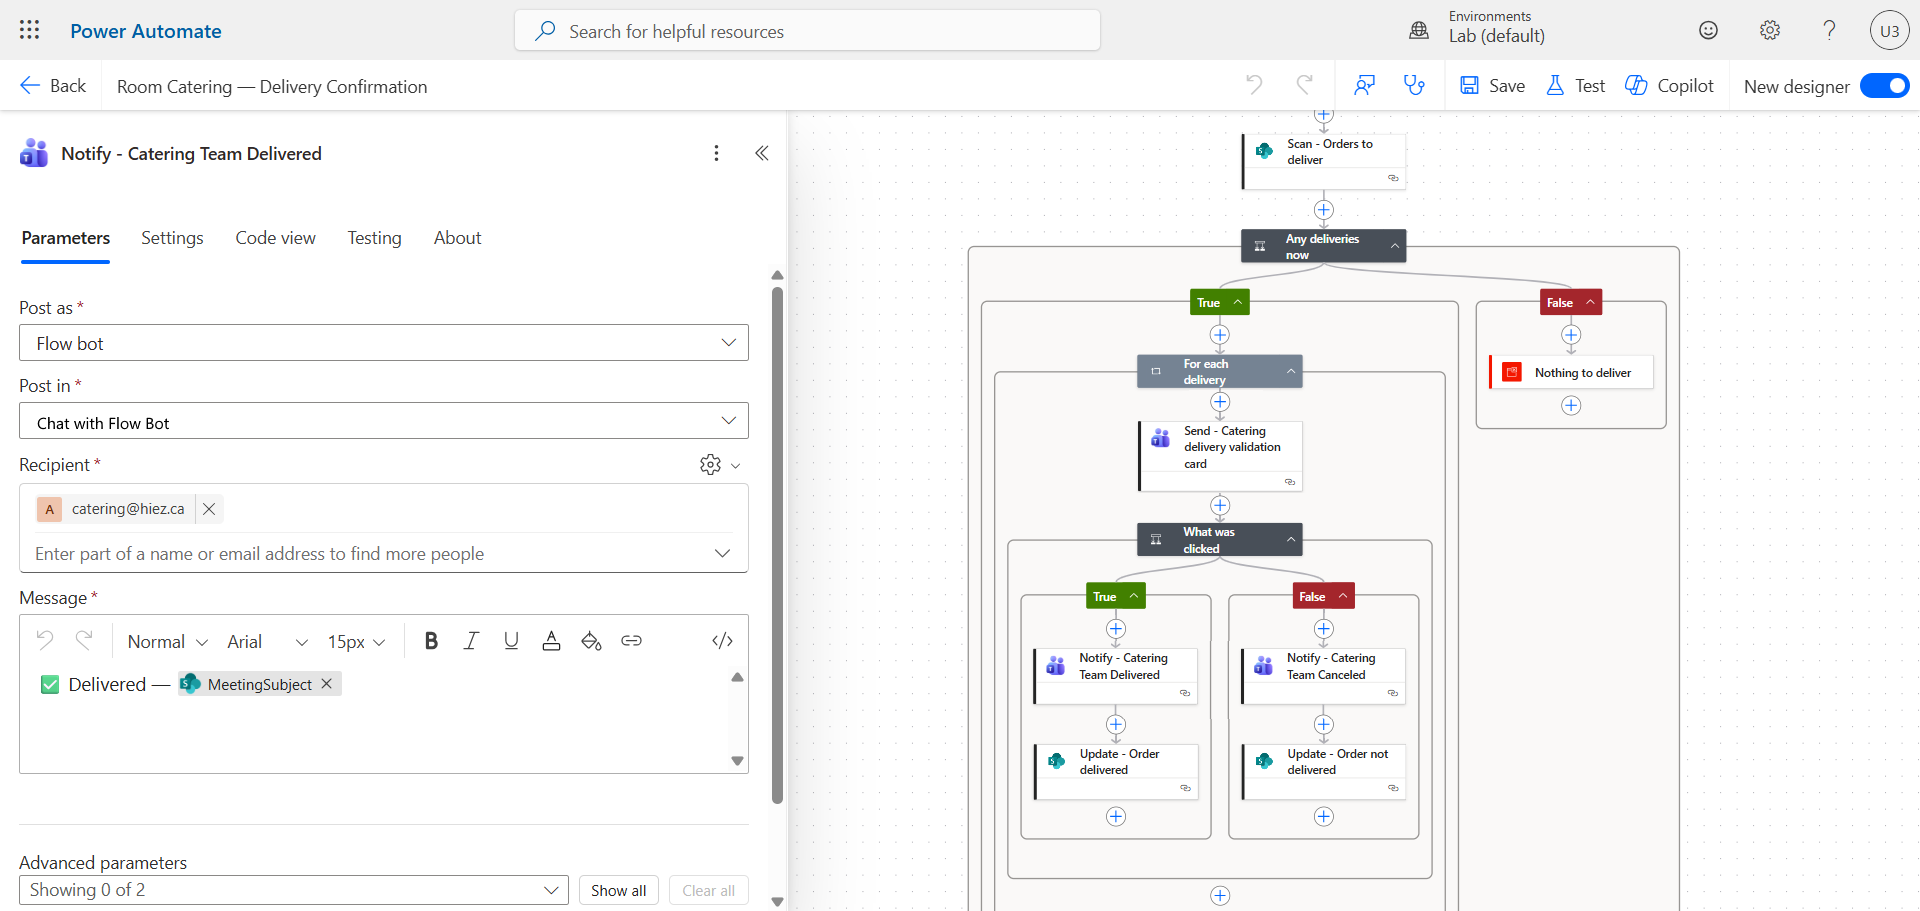
Task: Open the help question mark
Action: tap(1830, 30)
